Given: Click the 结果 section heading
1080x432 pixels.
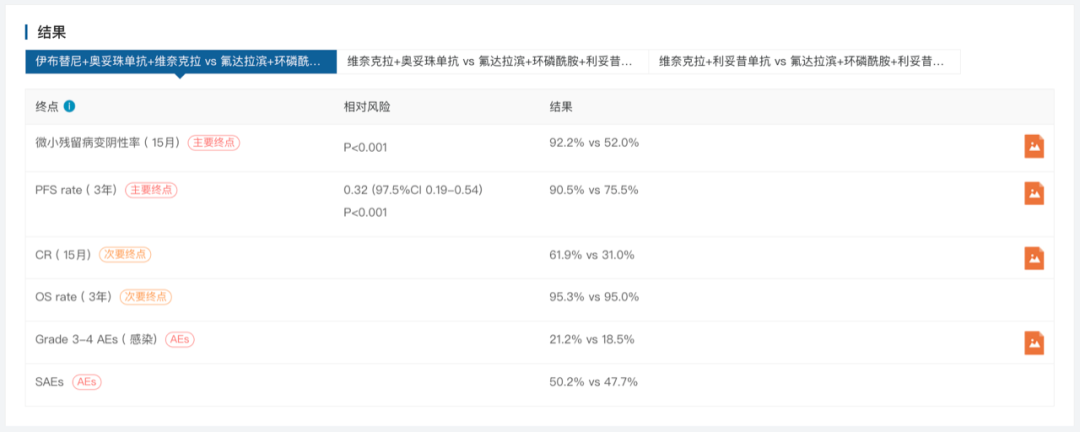Looking at the screenshot, I should (x=51, y=32).
